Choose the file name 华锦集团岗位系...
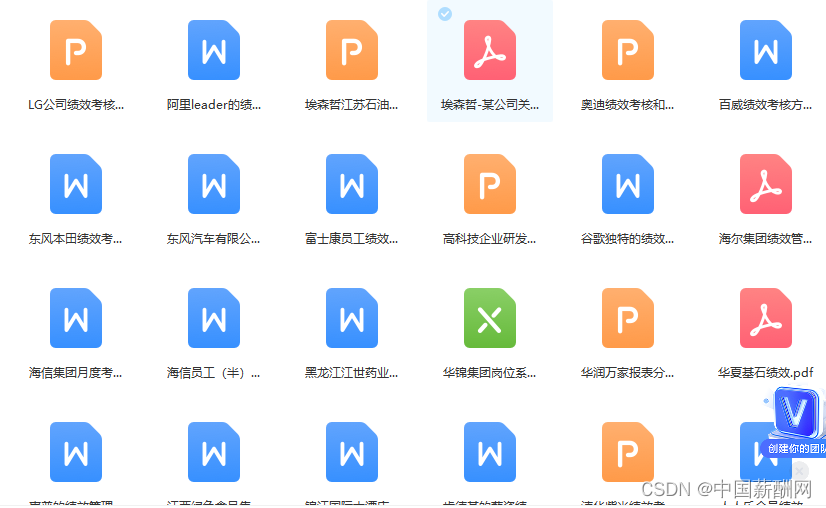Image resolution: width=826 pixels, height=508 pixels. (x=490, y=373)
